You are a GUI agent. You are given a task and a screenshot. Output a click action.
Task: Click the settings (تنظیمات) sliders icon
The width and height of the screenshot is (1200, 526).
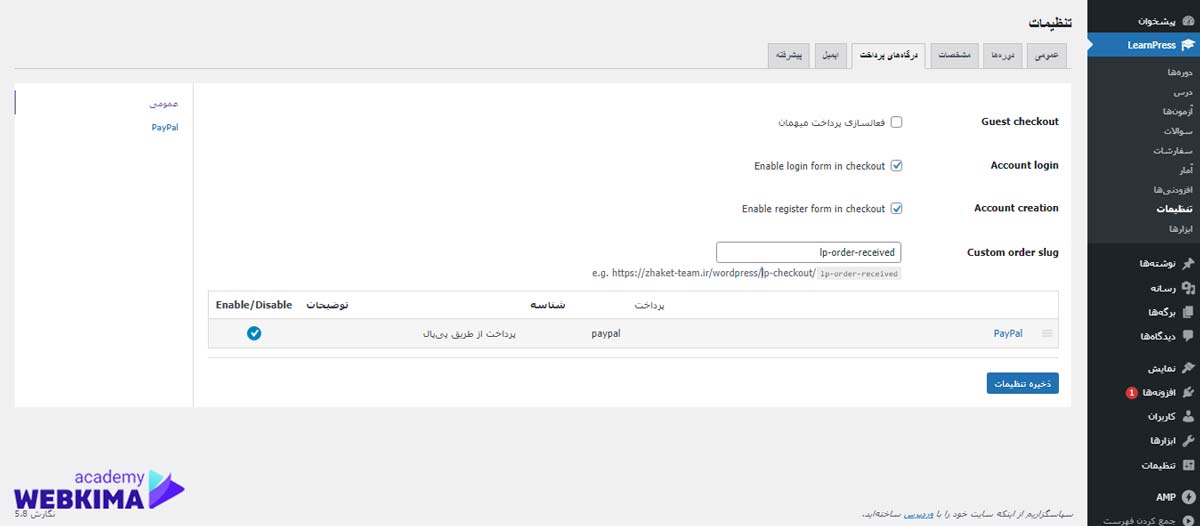(1187, 465)
